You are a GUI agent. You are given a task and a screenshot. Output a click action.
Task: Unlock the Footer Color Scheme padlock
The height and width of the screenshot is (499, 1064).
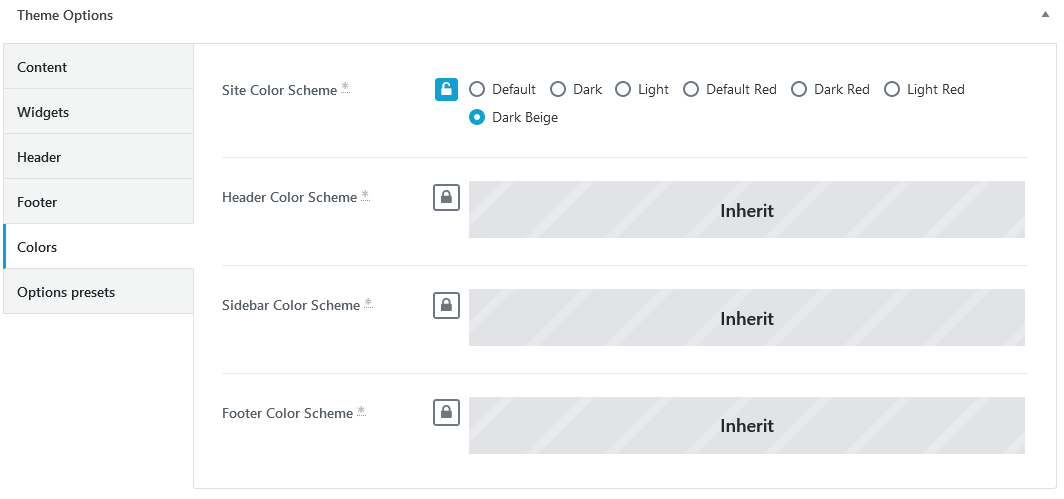click(446, 413)
